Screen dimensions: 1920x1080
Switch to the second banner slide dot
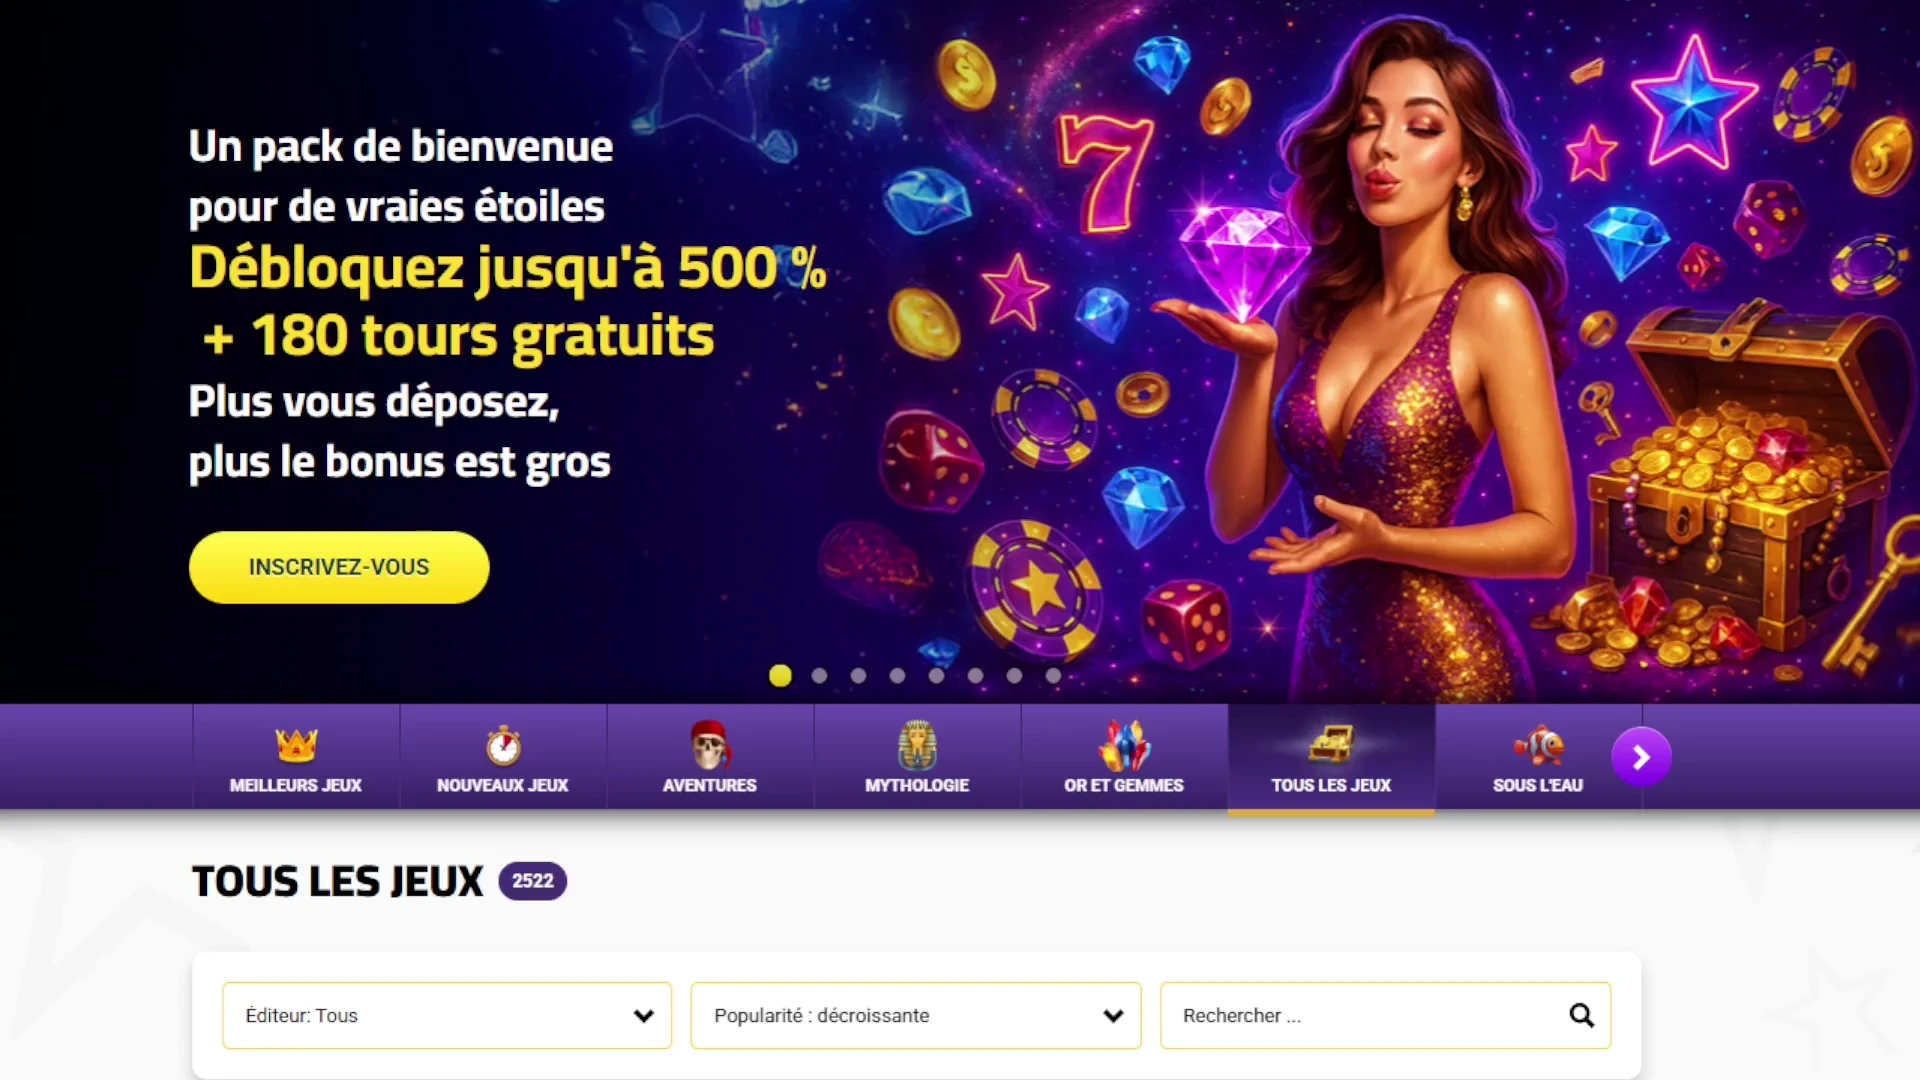[819, 676]
